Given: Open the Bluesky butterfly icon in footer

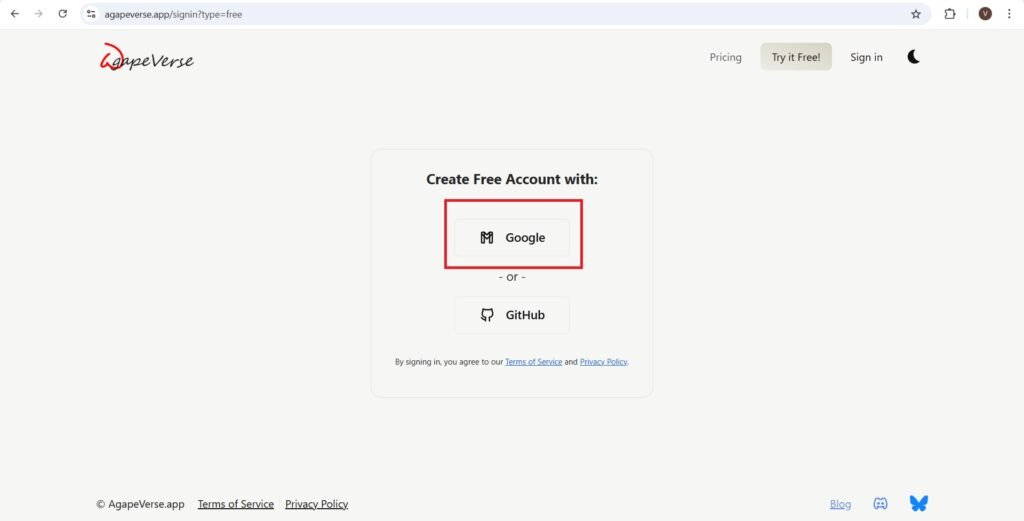Looking at the screenshot, I should coord(919,503).
